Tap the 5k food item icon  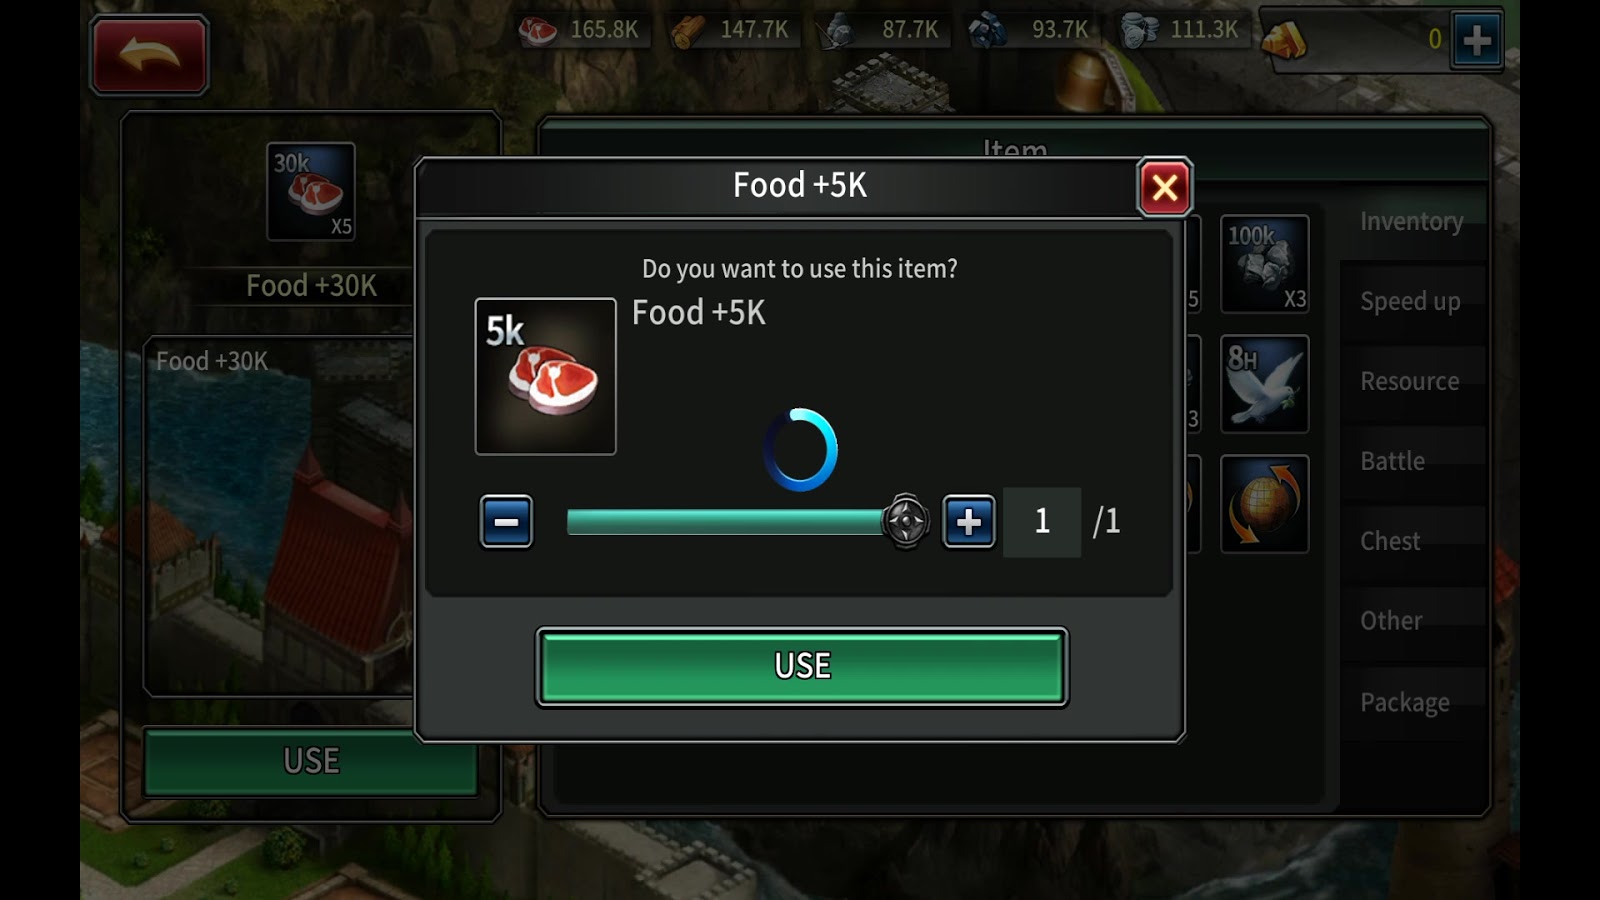(545, 376)
